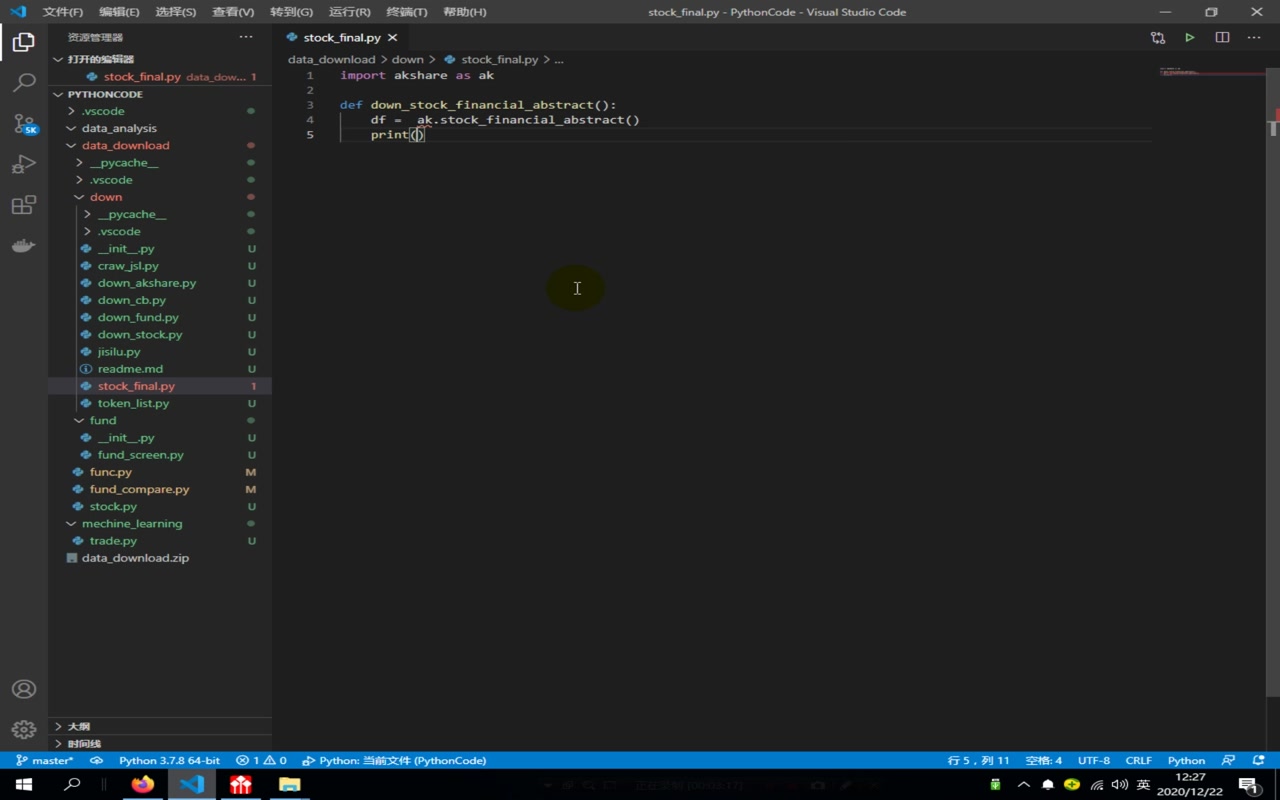Open token_list.py in the file tree

tap(133, 403)
